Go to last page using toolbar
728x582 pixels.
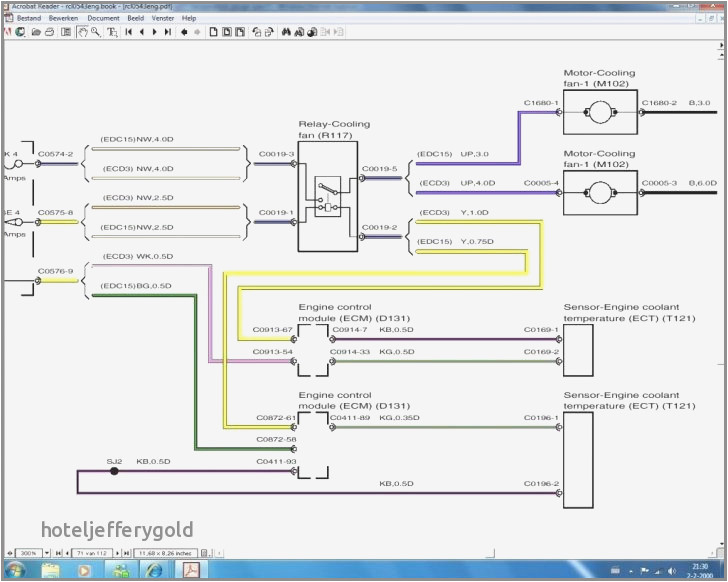click(x=167, y=31)
